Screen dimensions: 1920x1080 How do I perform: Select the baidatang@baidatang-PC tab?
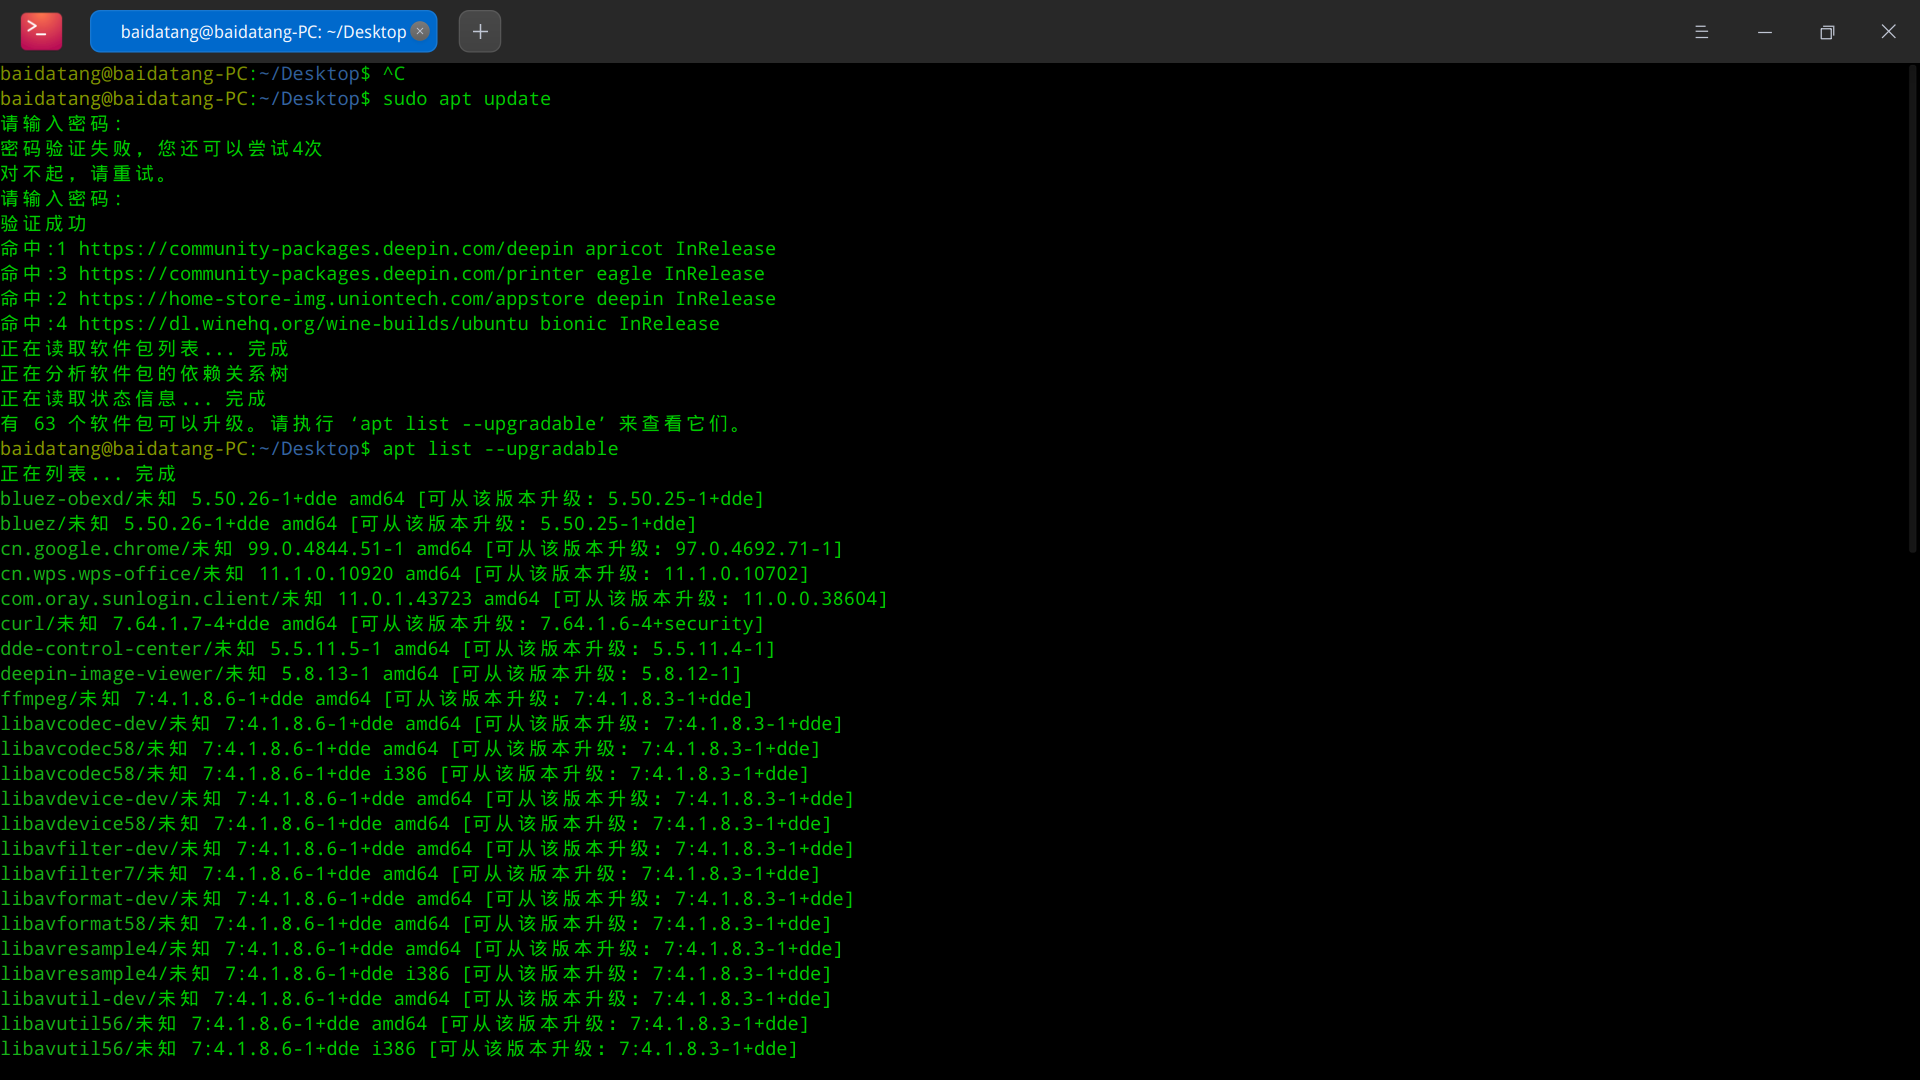pyautogui.click(x=262, y=32)
